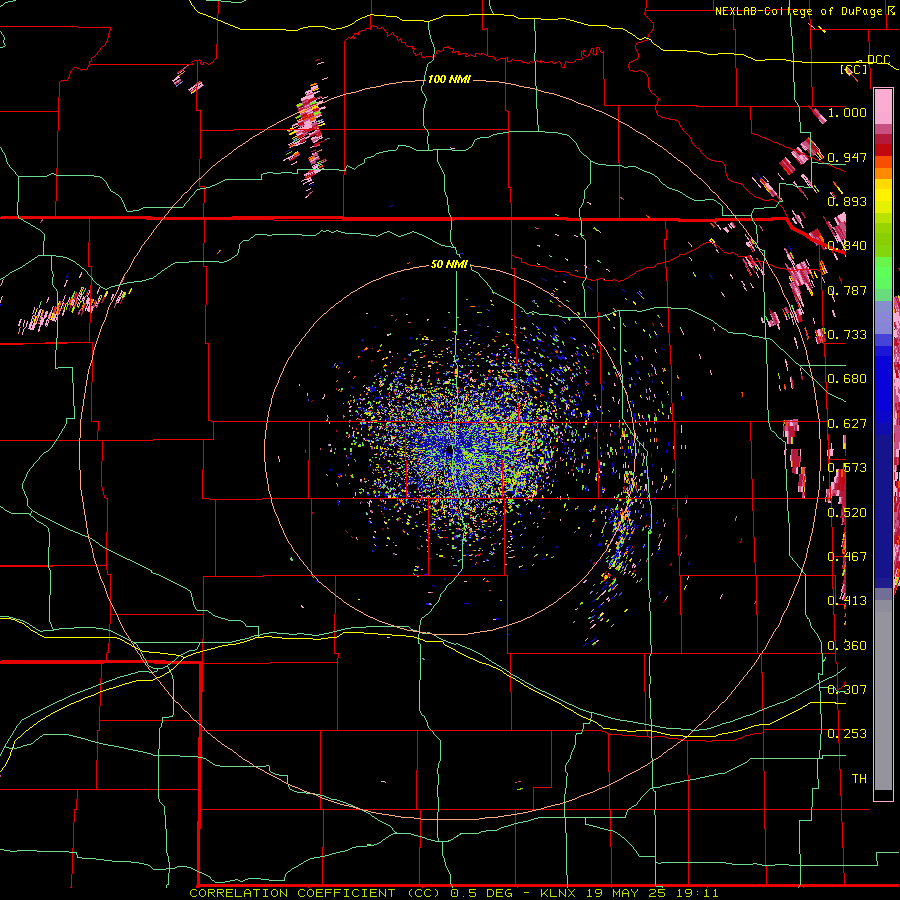Click the 0.787 color scale label

(x=847, y=290)
